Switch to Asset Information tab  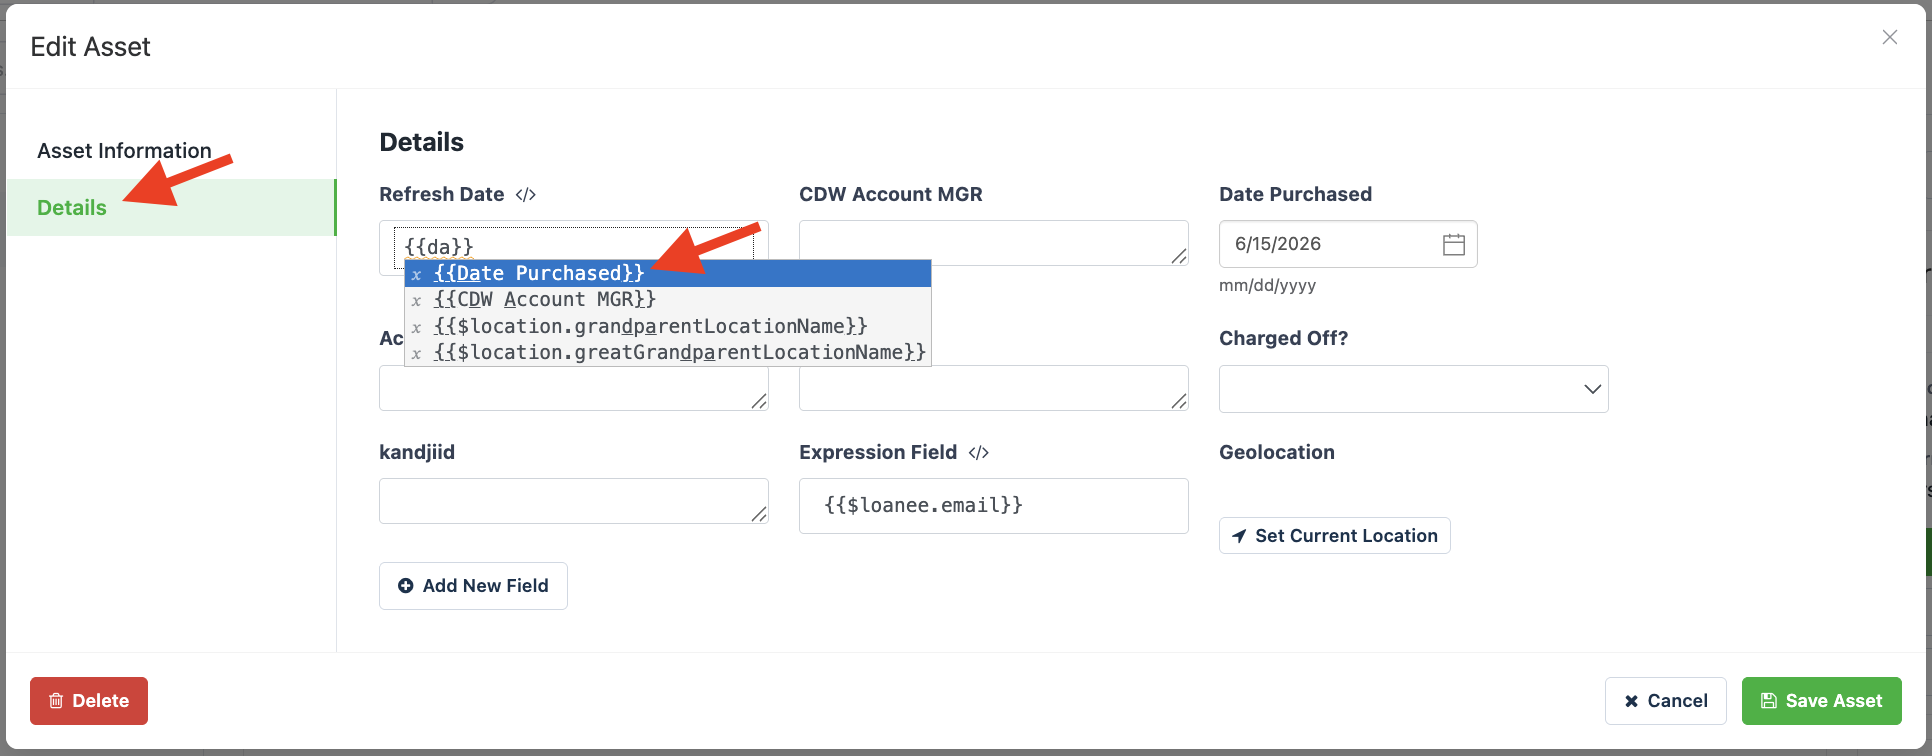coord(124,151)
